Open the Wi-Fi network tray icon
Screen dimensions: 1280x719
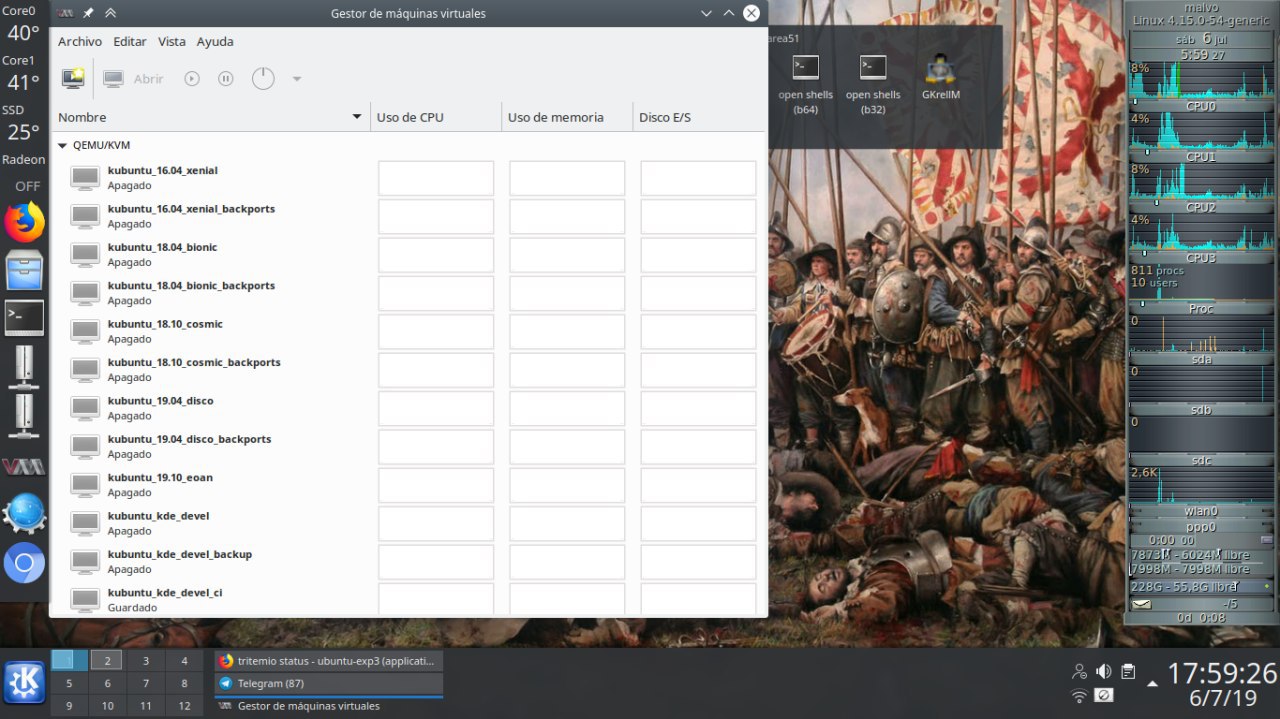coord(1079,695)
